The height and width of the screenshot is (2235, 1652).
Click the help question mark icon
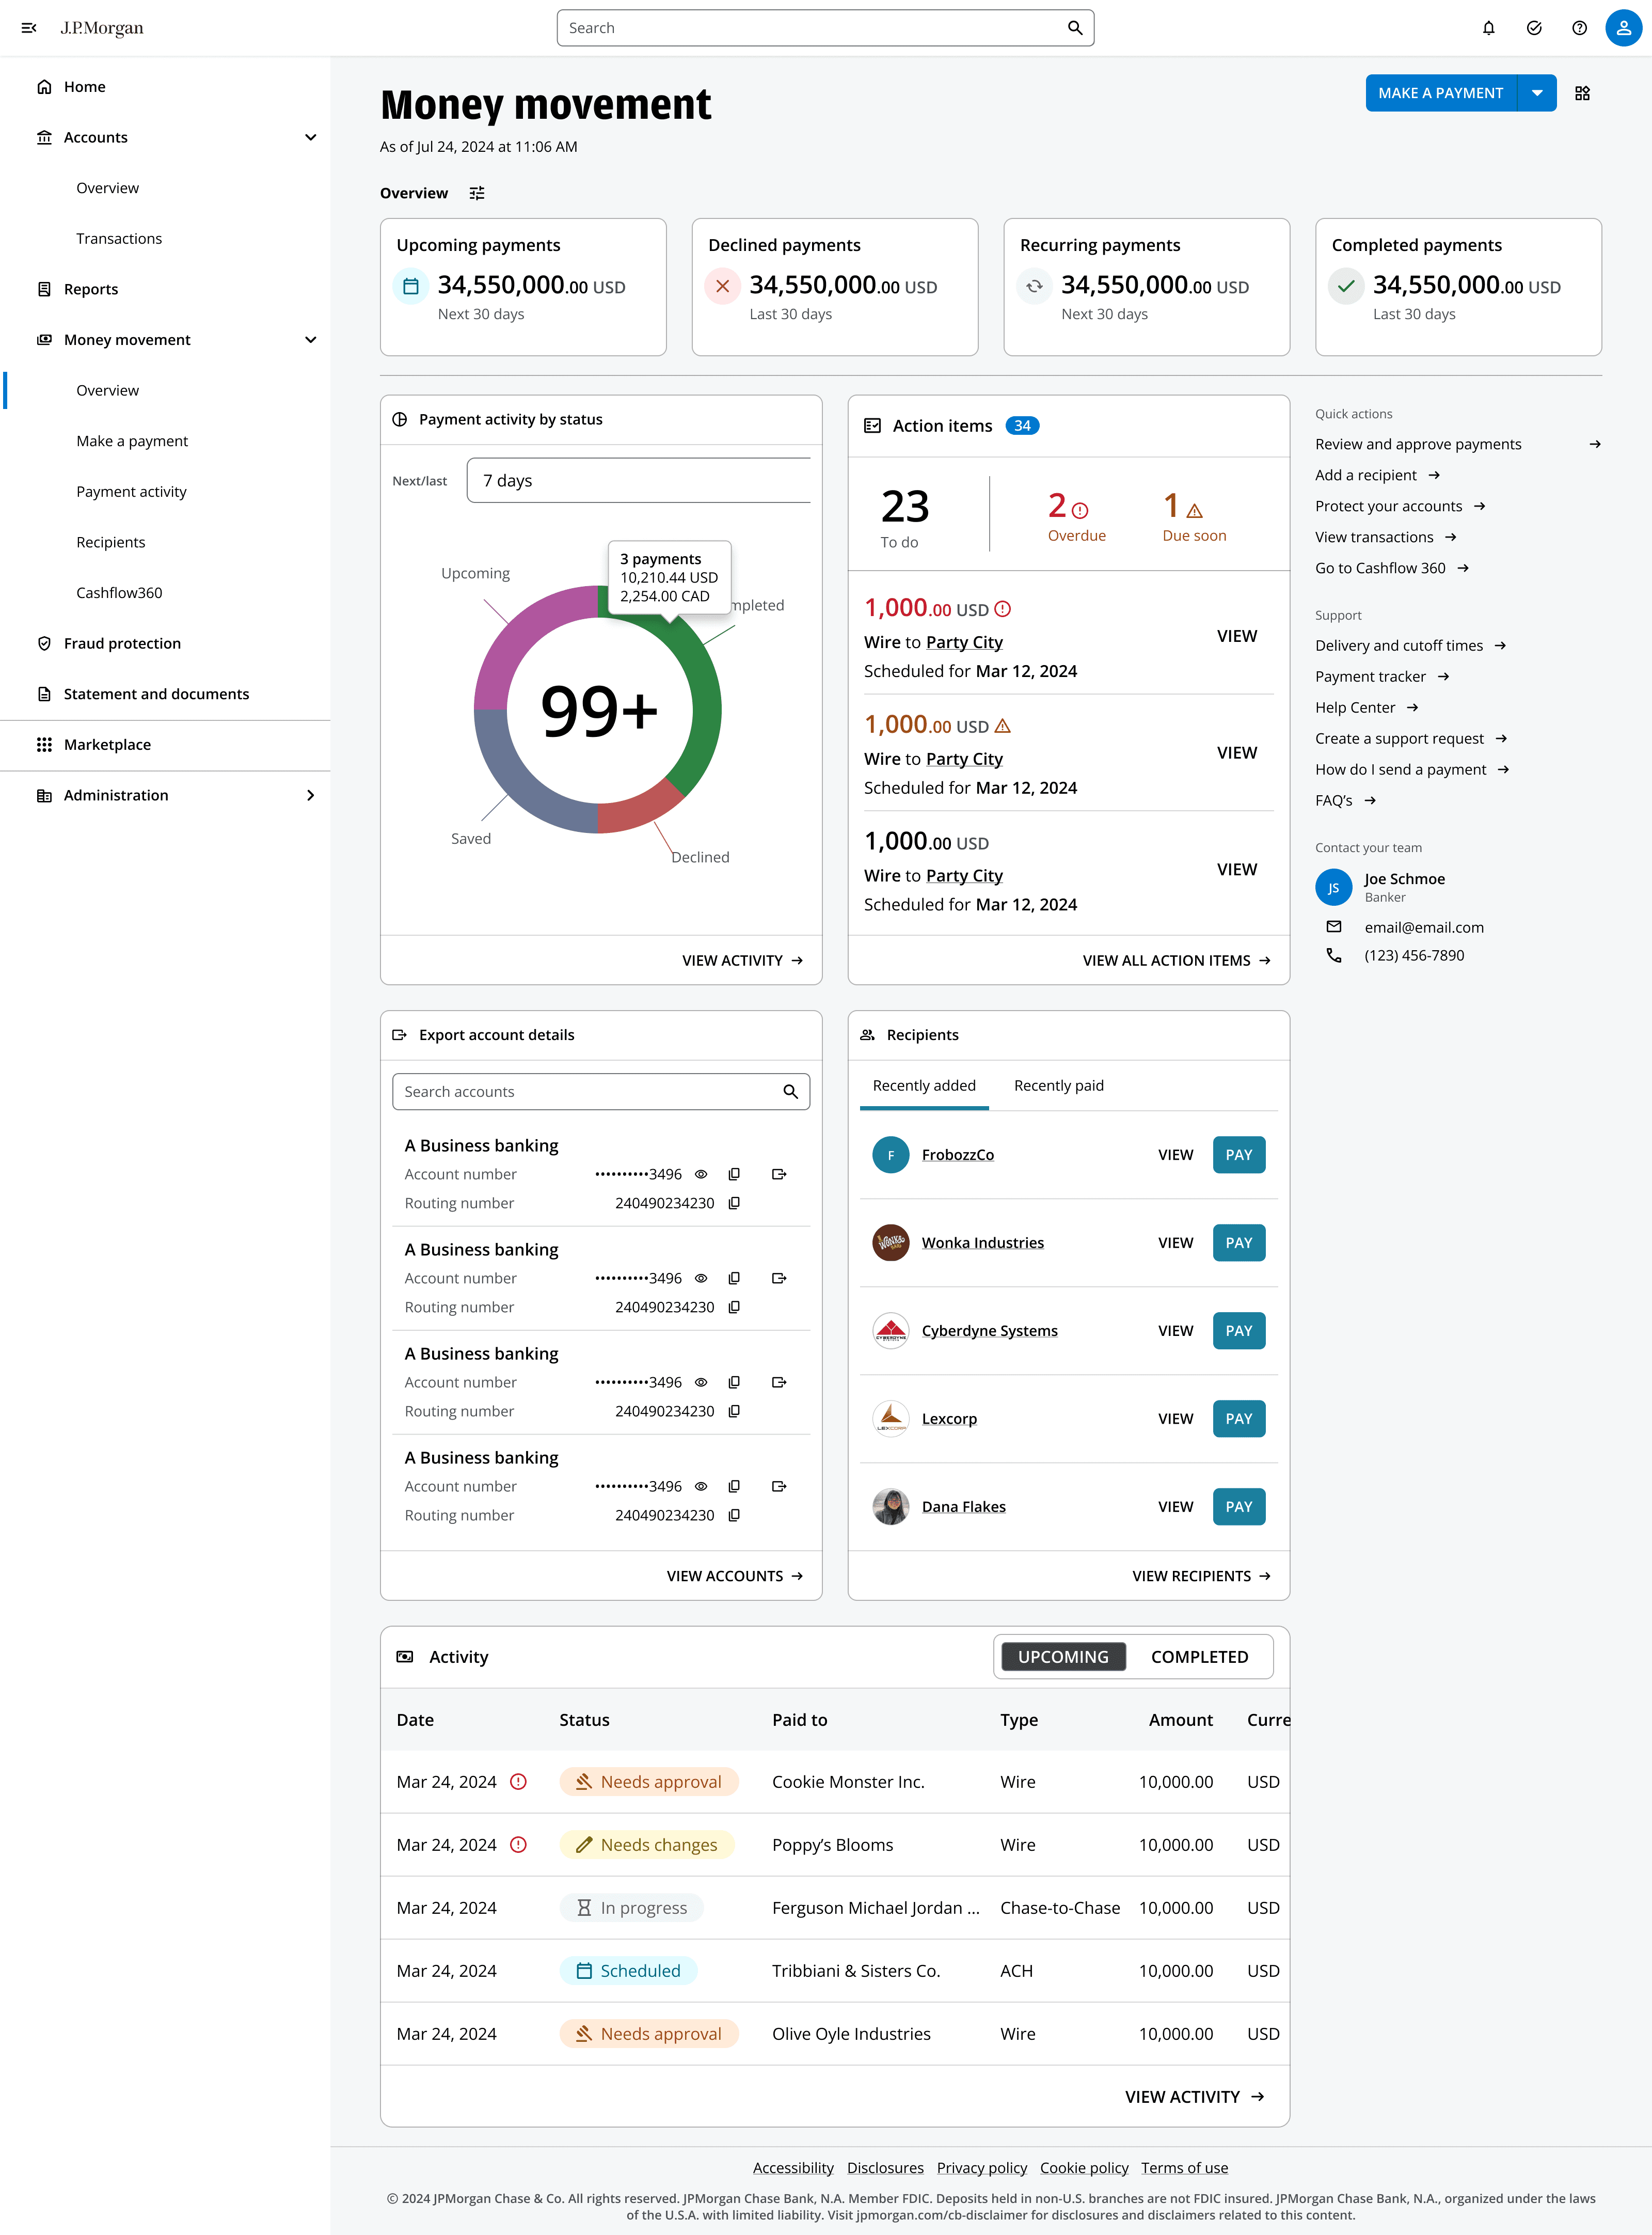click(x=1579, y=28)
